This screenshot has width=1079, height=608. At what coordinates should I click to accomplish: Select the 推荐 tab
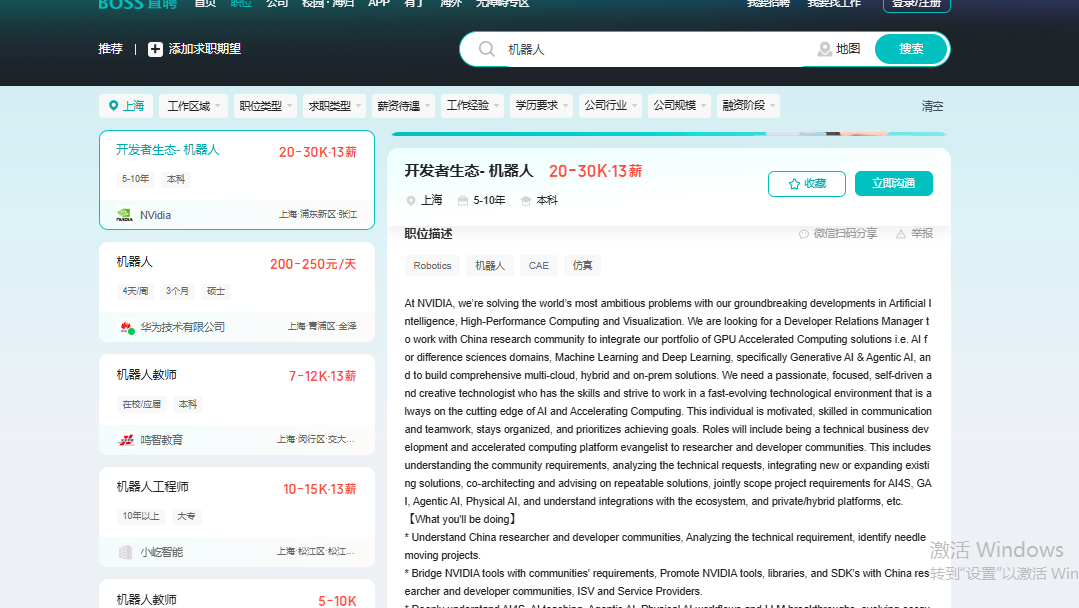pyautogui.click(x=110, y=49)
